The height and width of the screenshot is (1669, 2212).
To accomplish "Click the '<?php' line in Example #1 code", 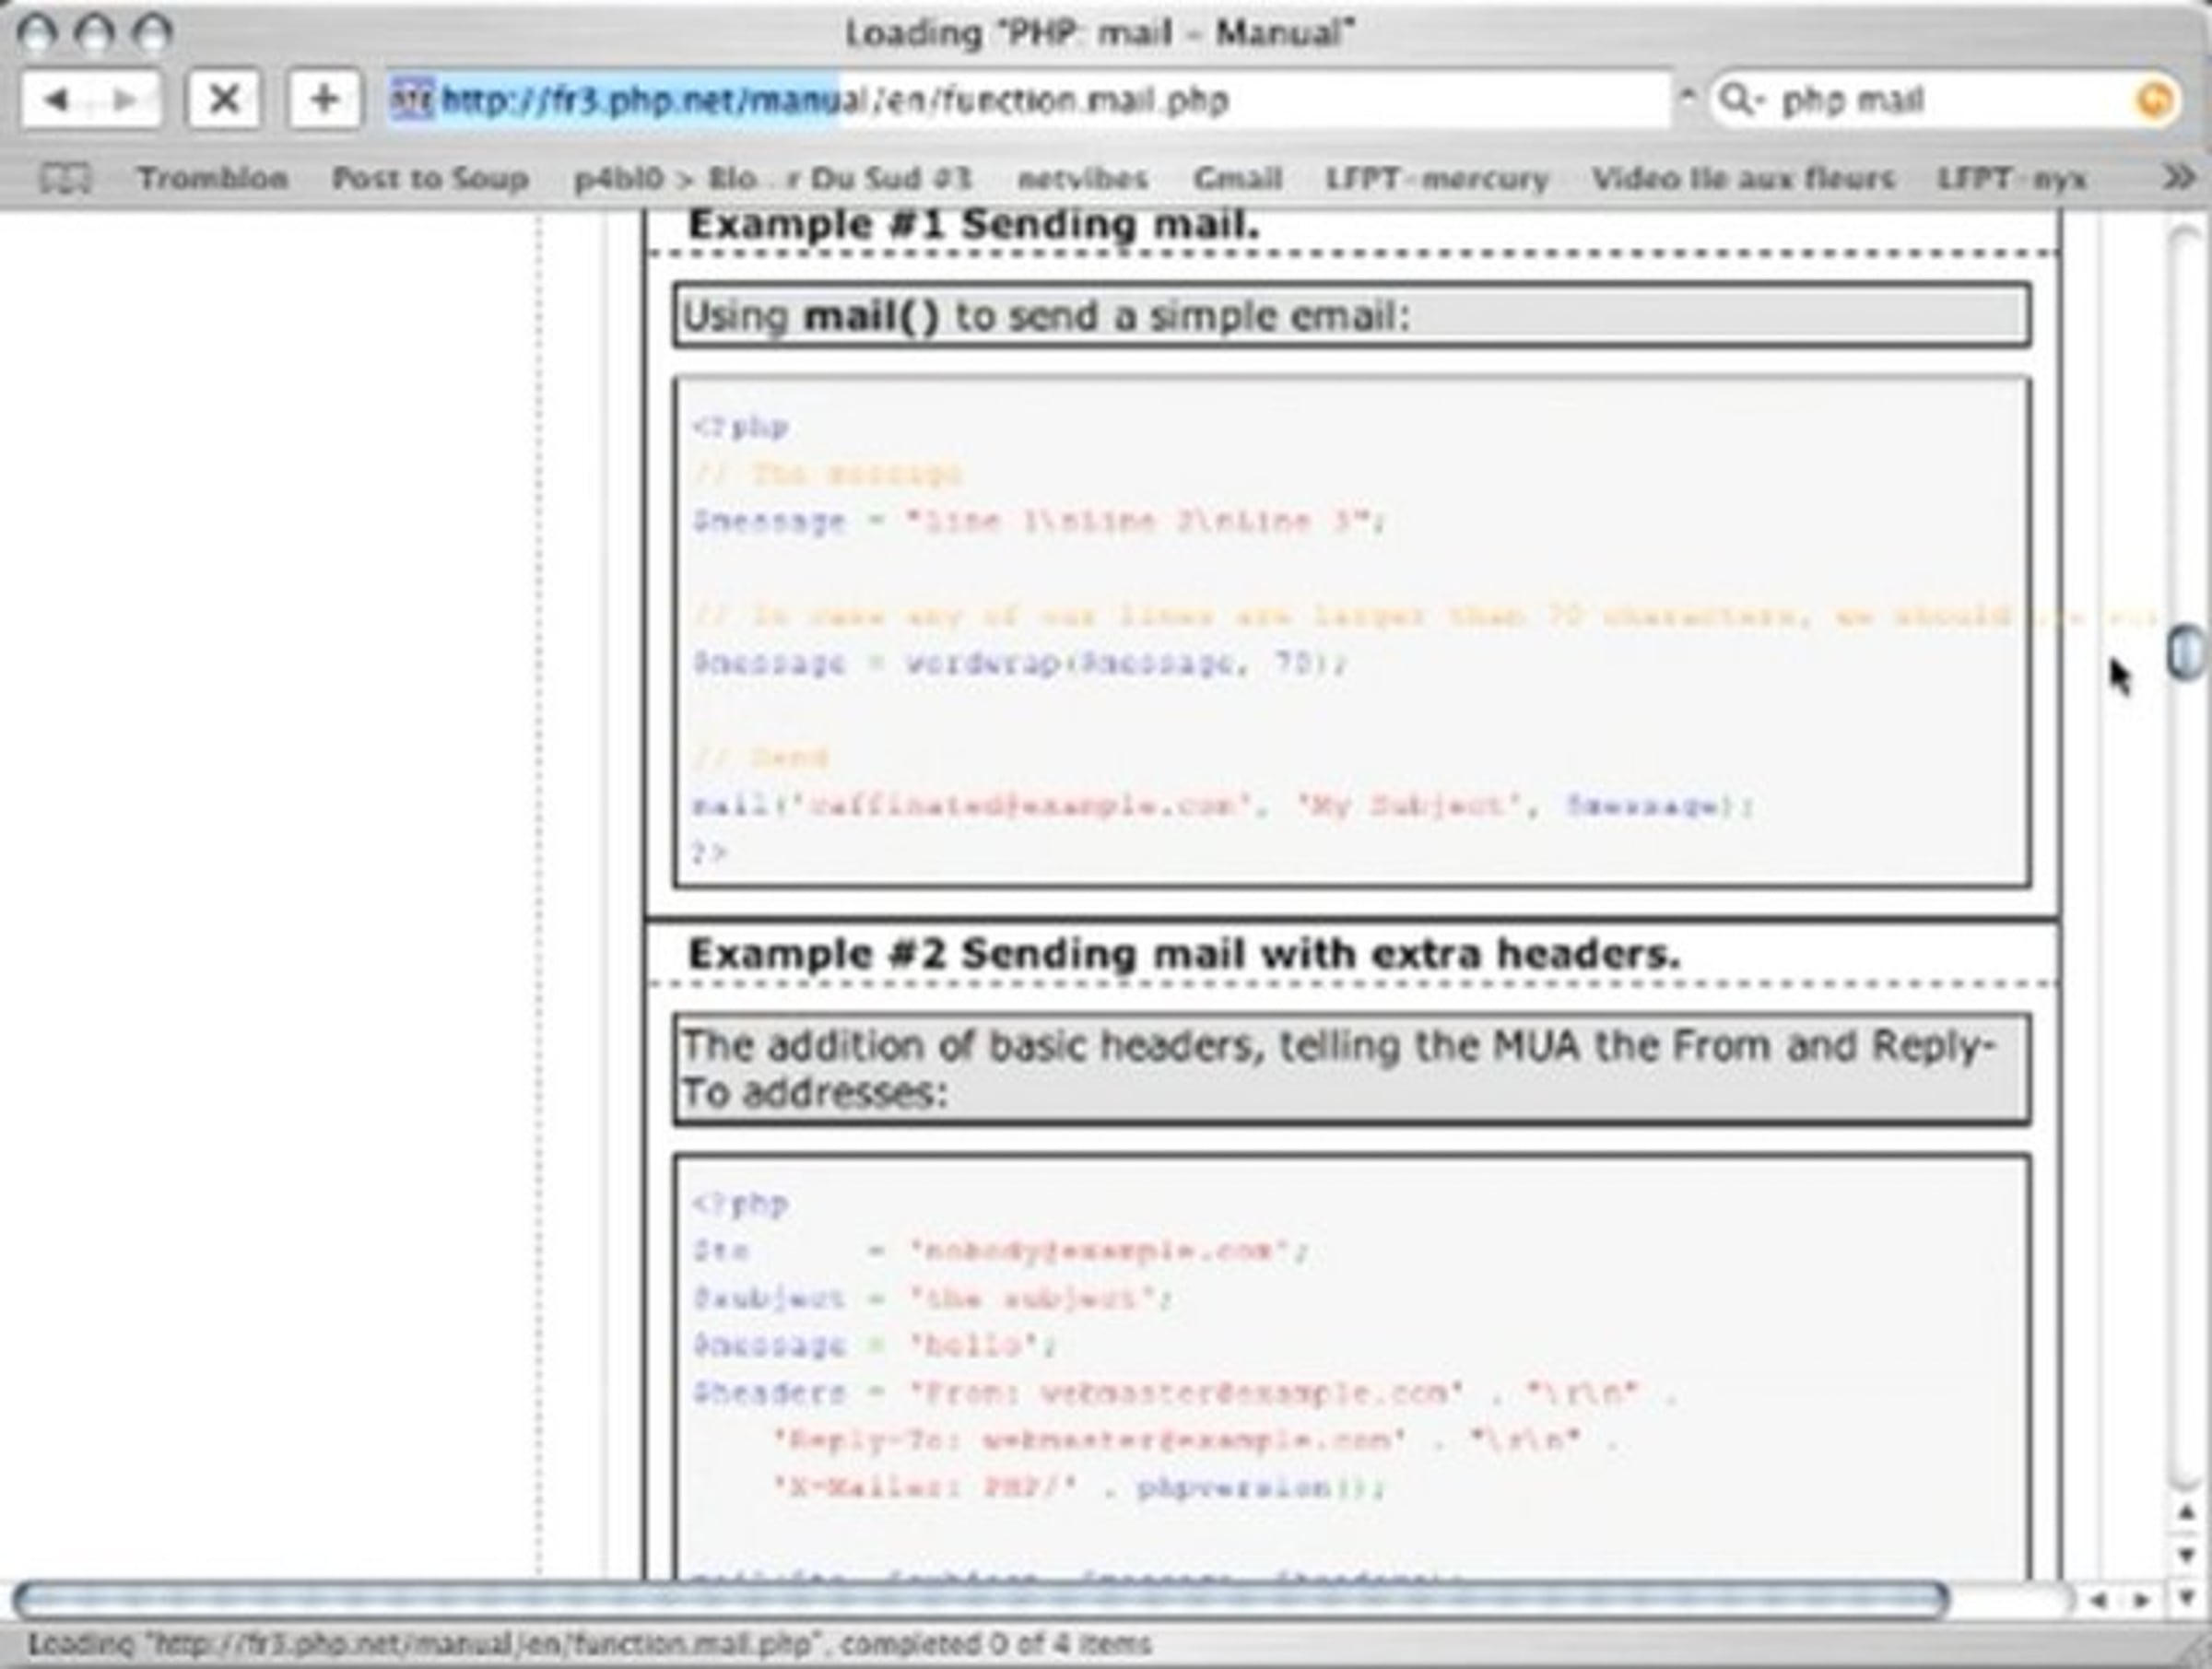I will (x=740, y=428).
